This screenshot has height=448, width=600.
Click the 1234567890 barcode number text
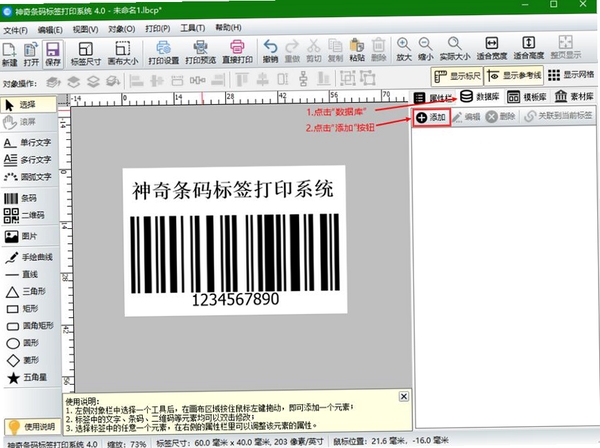235,300
